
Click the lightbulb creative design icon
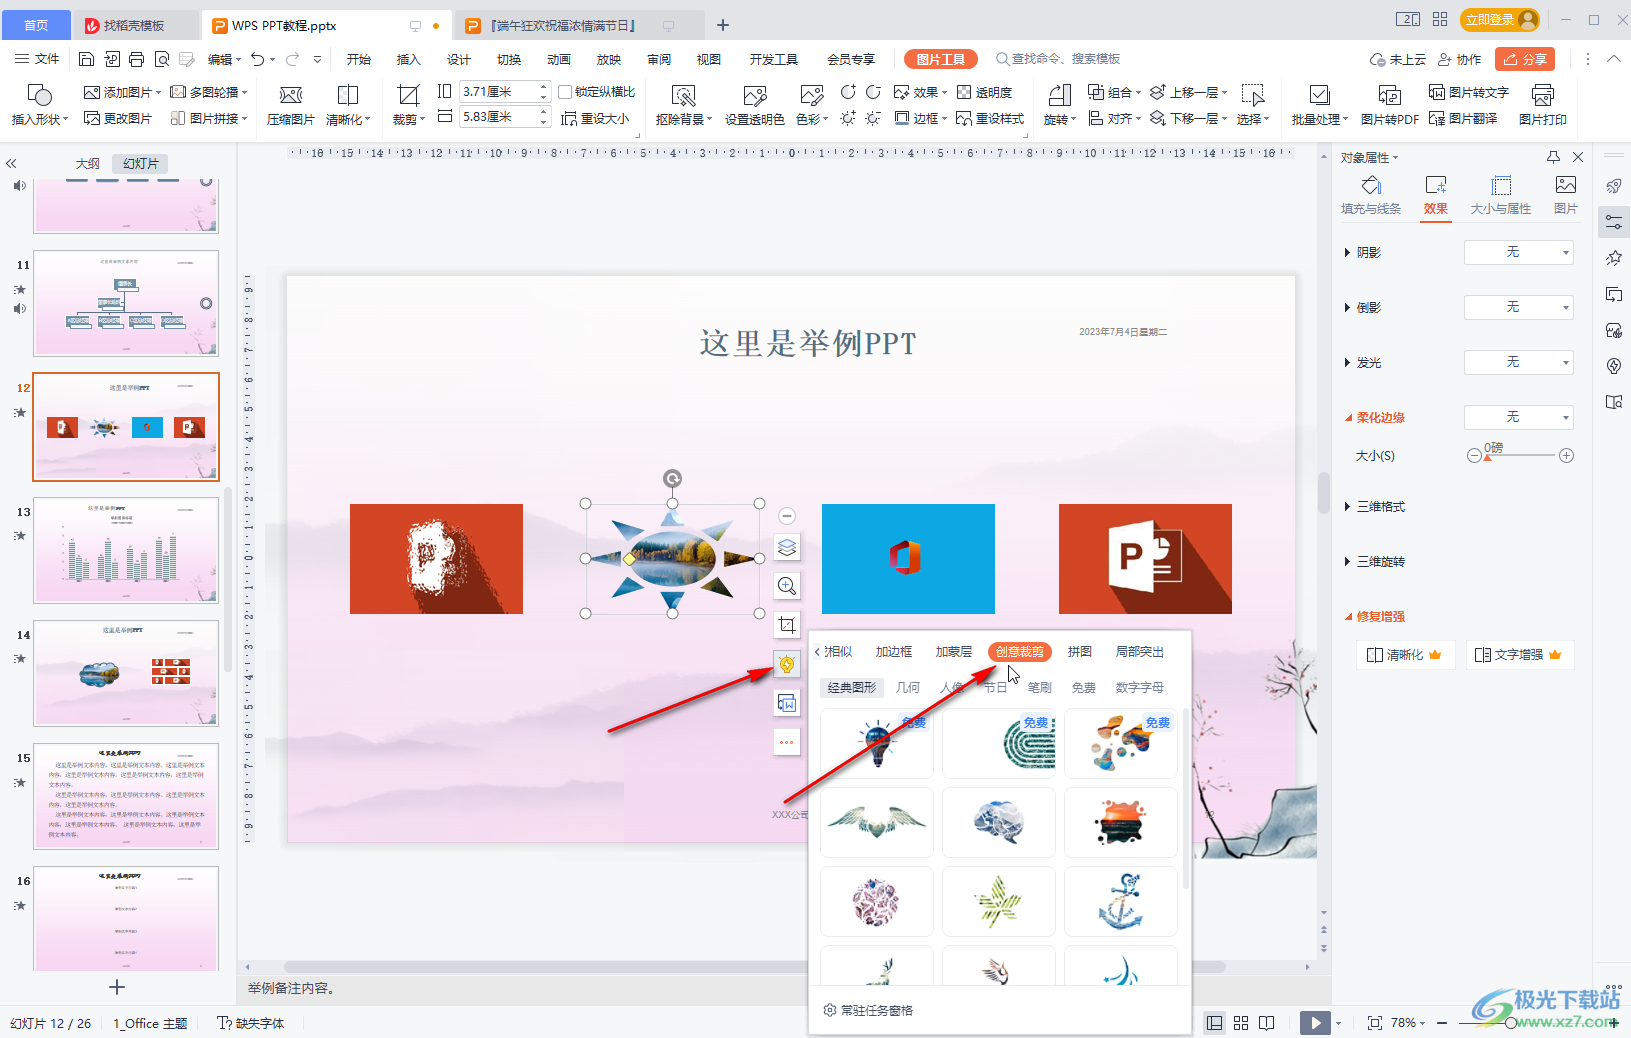(787, 664)
